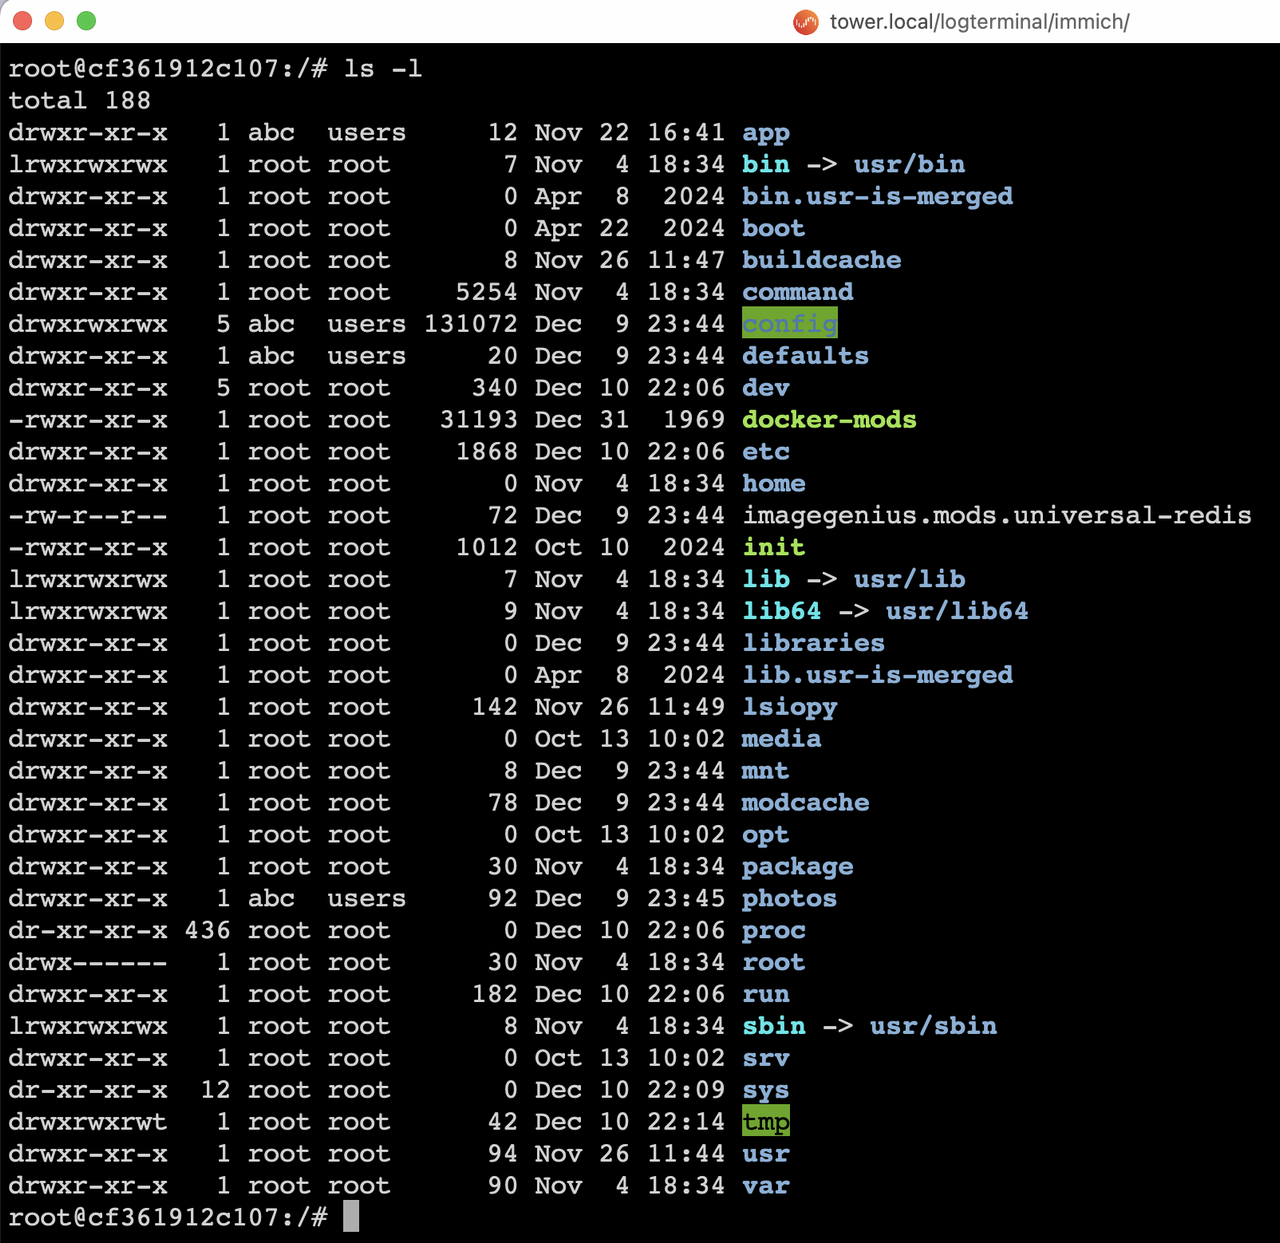
Task: Click the 22:09 timestamp in sys row
Action: (x=686, y=1091)
